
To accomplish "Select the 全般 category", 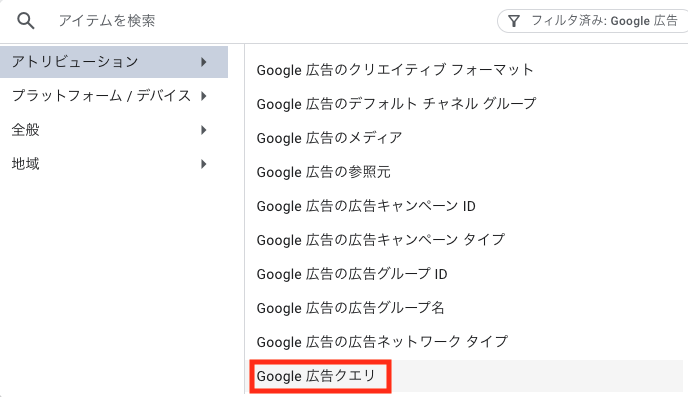I will tap(114, 130).
